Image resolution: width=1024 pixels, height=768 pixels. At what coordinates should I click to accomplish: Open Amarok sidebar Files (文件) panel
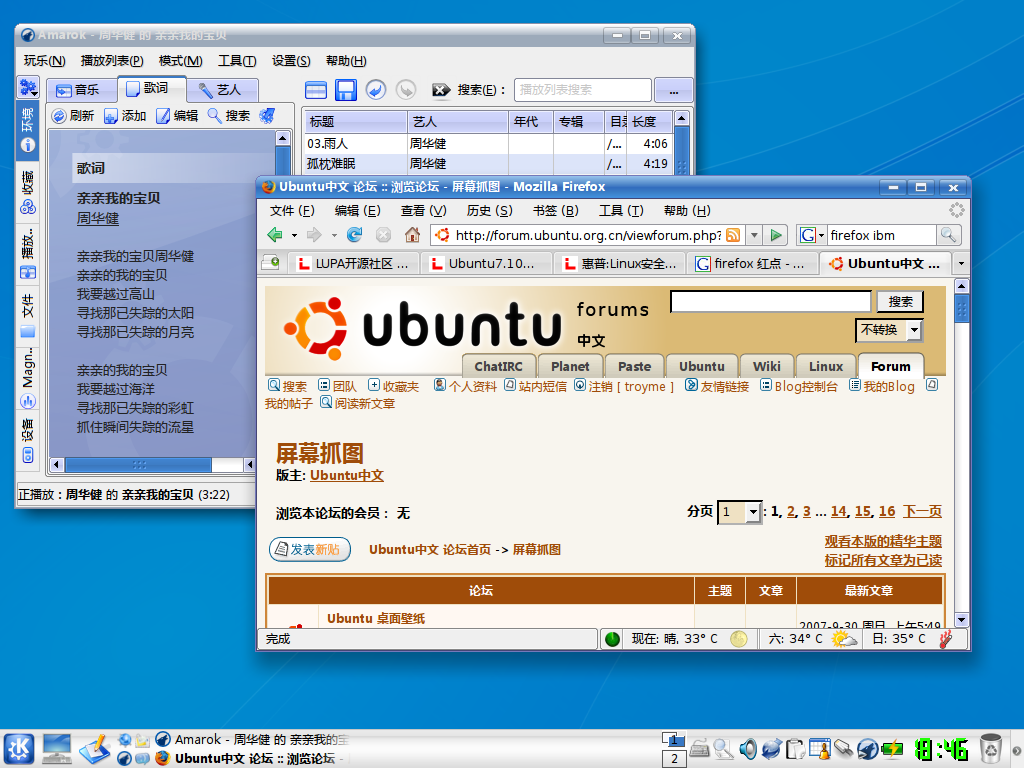(27, 315)
